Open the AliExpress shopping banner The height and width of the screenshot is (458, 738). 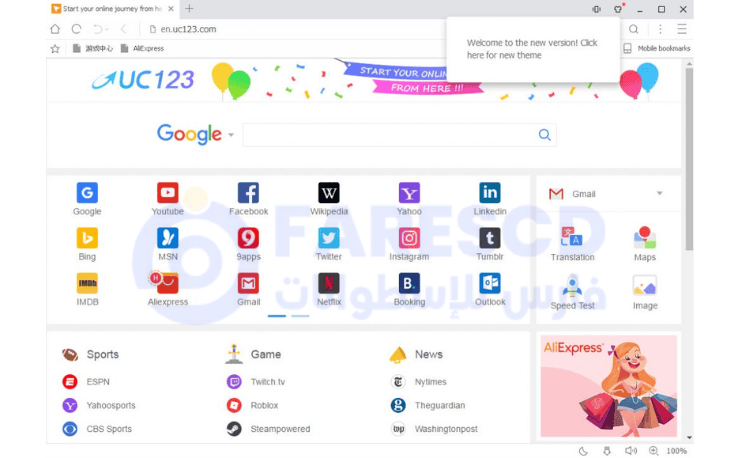tap(609, 386)
